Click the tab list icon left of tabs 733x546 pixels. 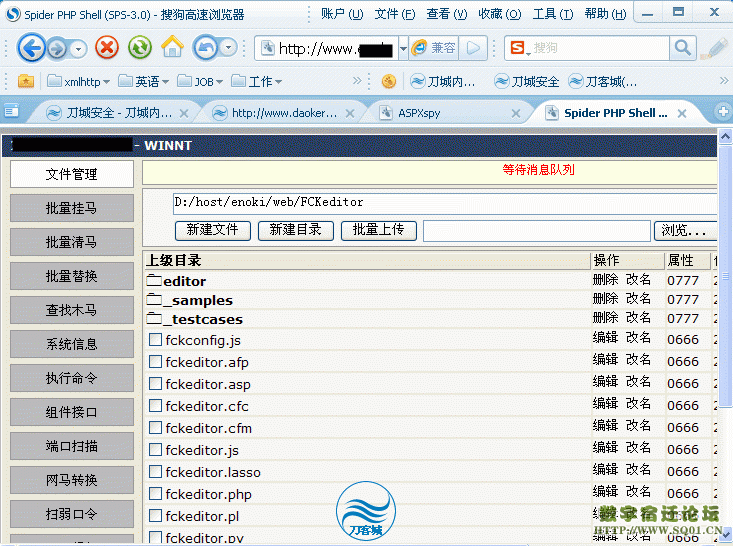pos(11,111)
